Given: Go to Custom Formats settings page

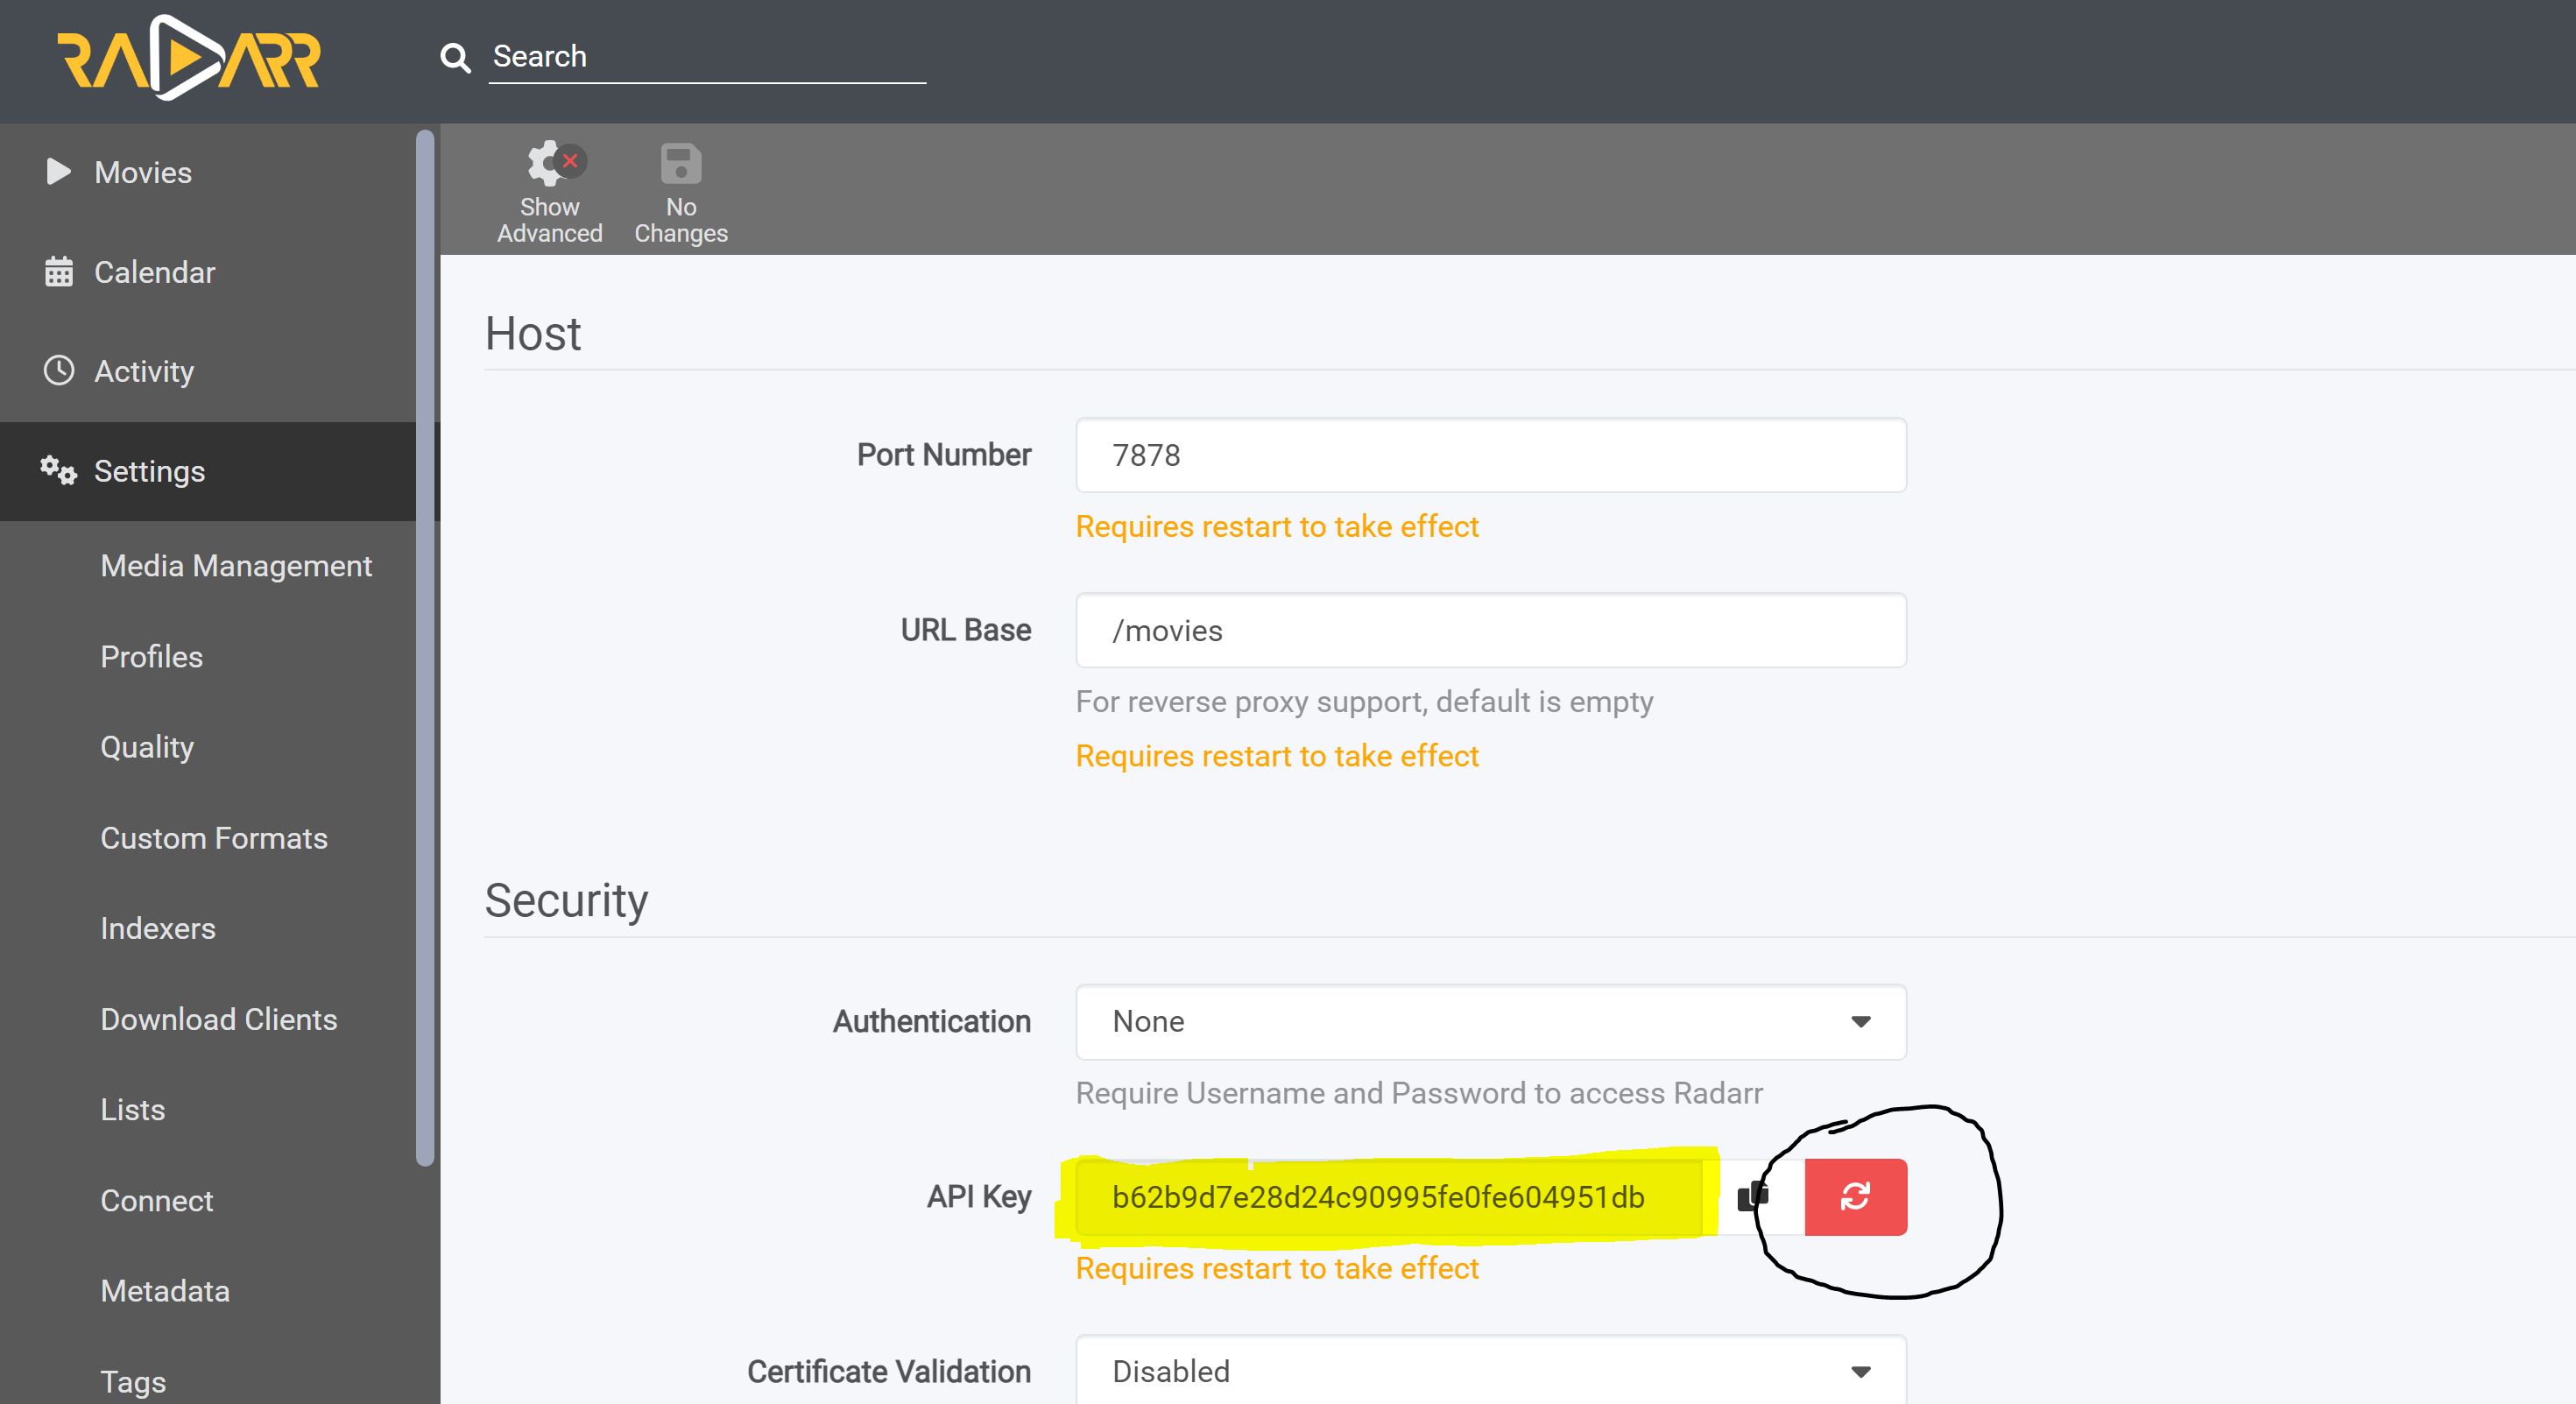Looking at the screenshot, I should coord(214,838).
